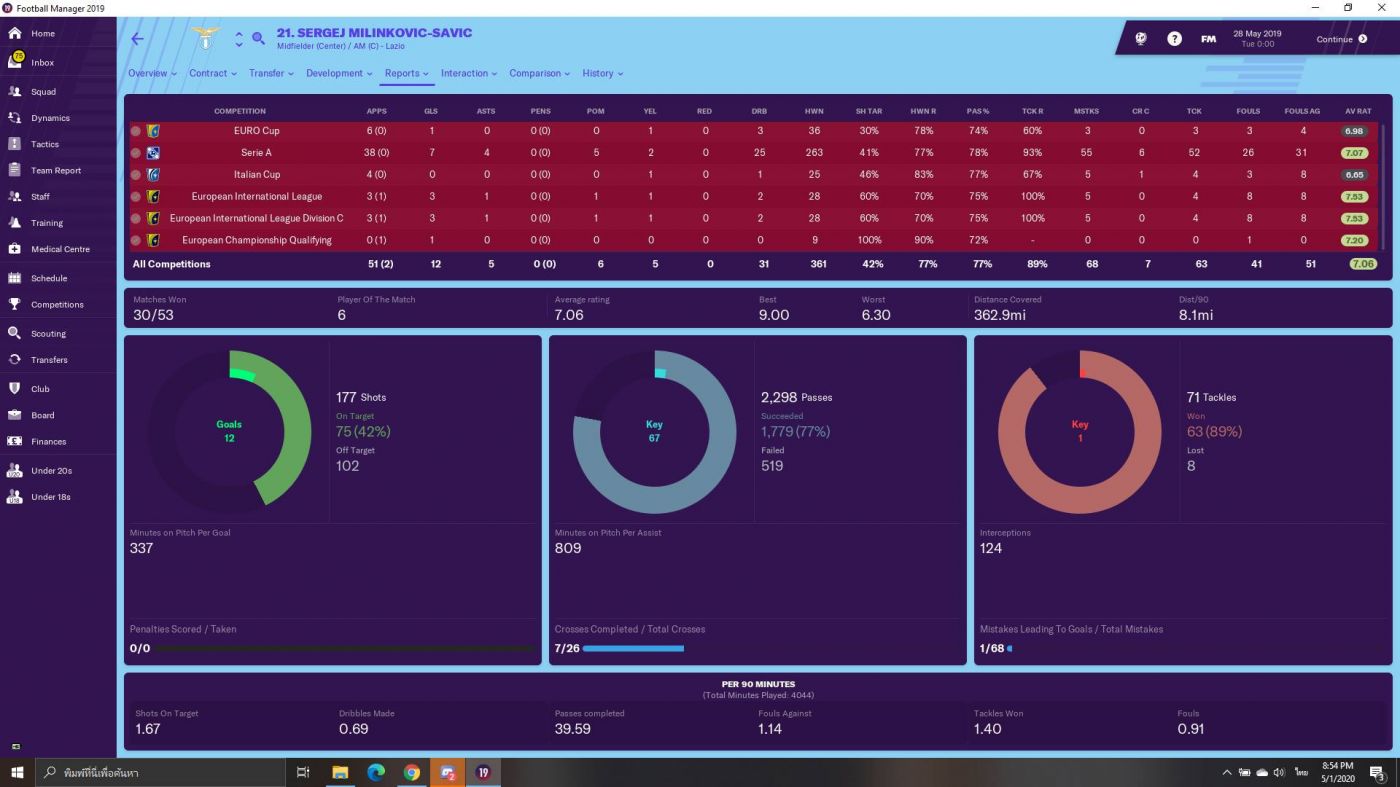Image resolution: width=1400 pixels, height=787 pixels.
Task: Launch Chrome from the Windows taskbar
Action: 411,772
